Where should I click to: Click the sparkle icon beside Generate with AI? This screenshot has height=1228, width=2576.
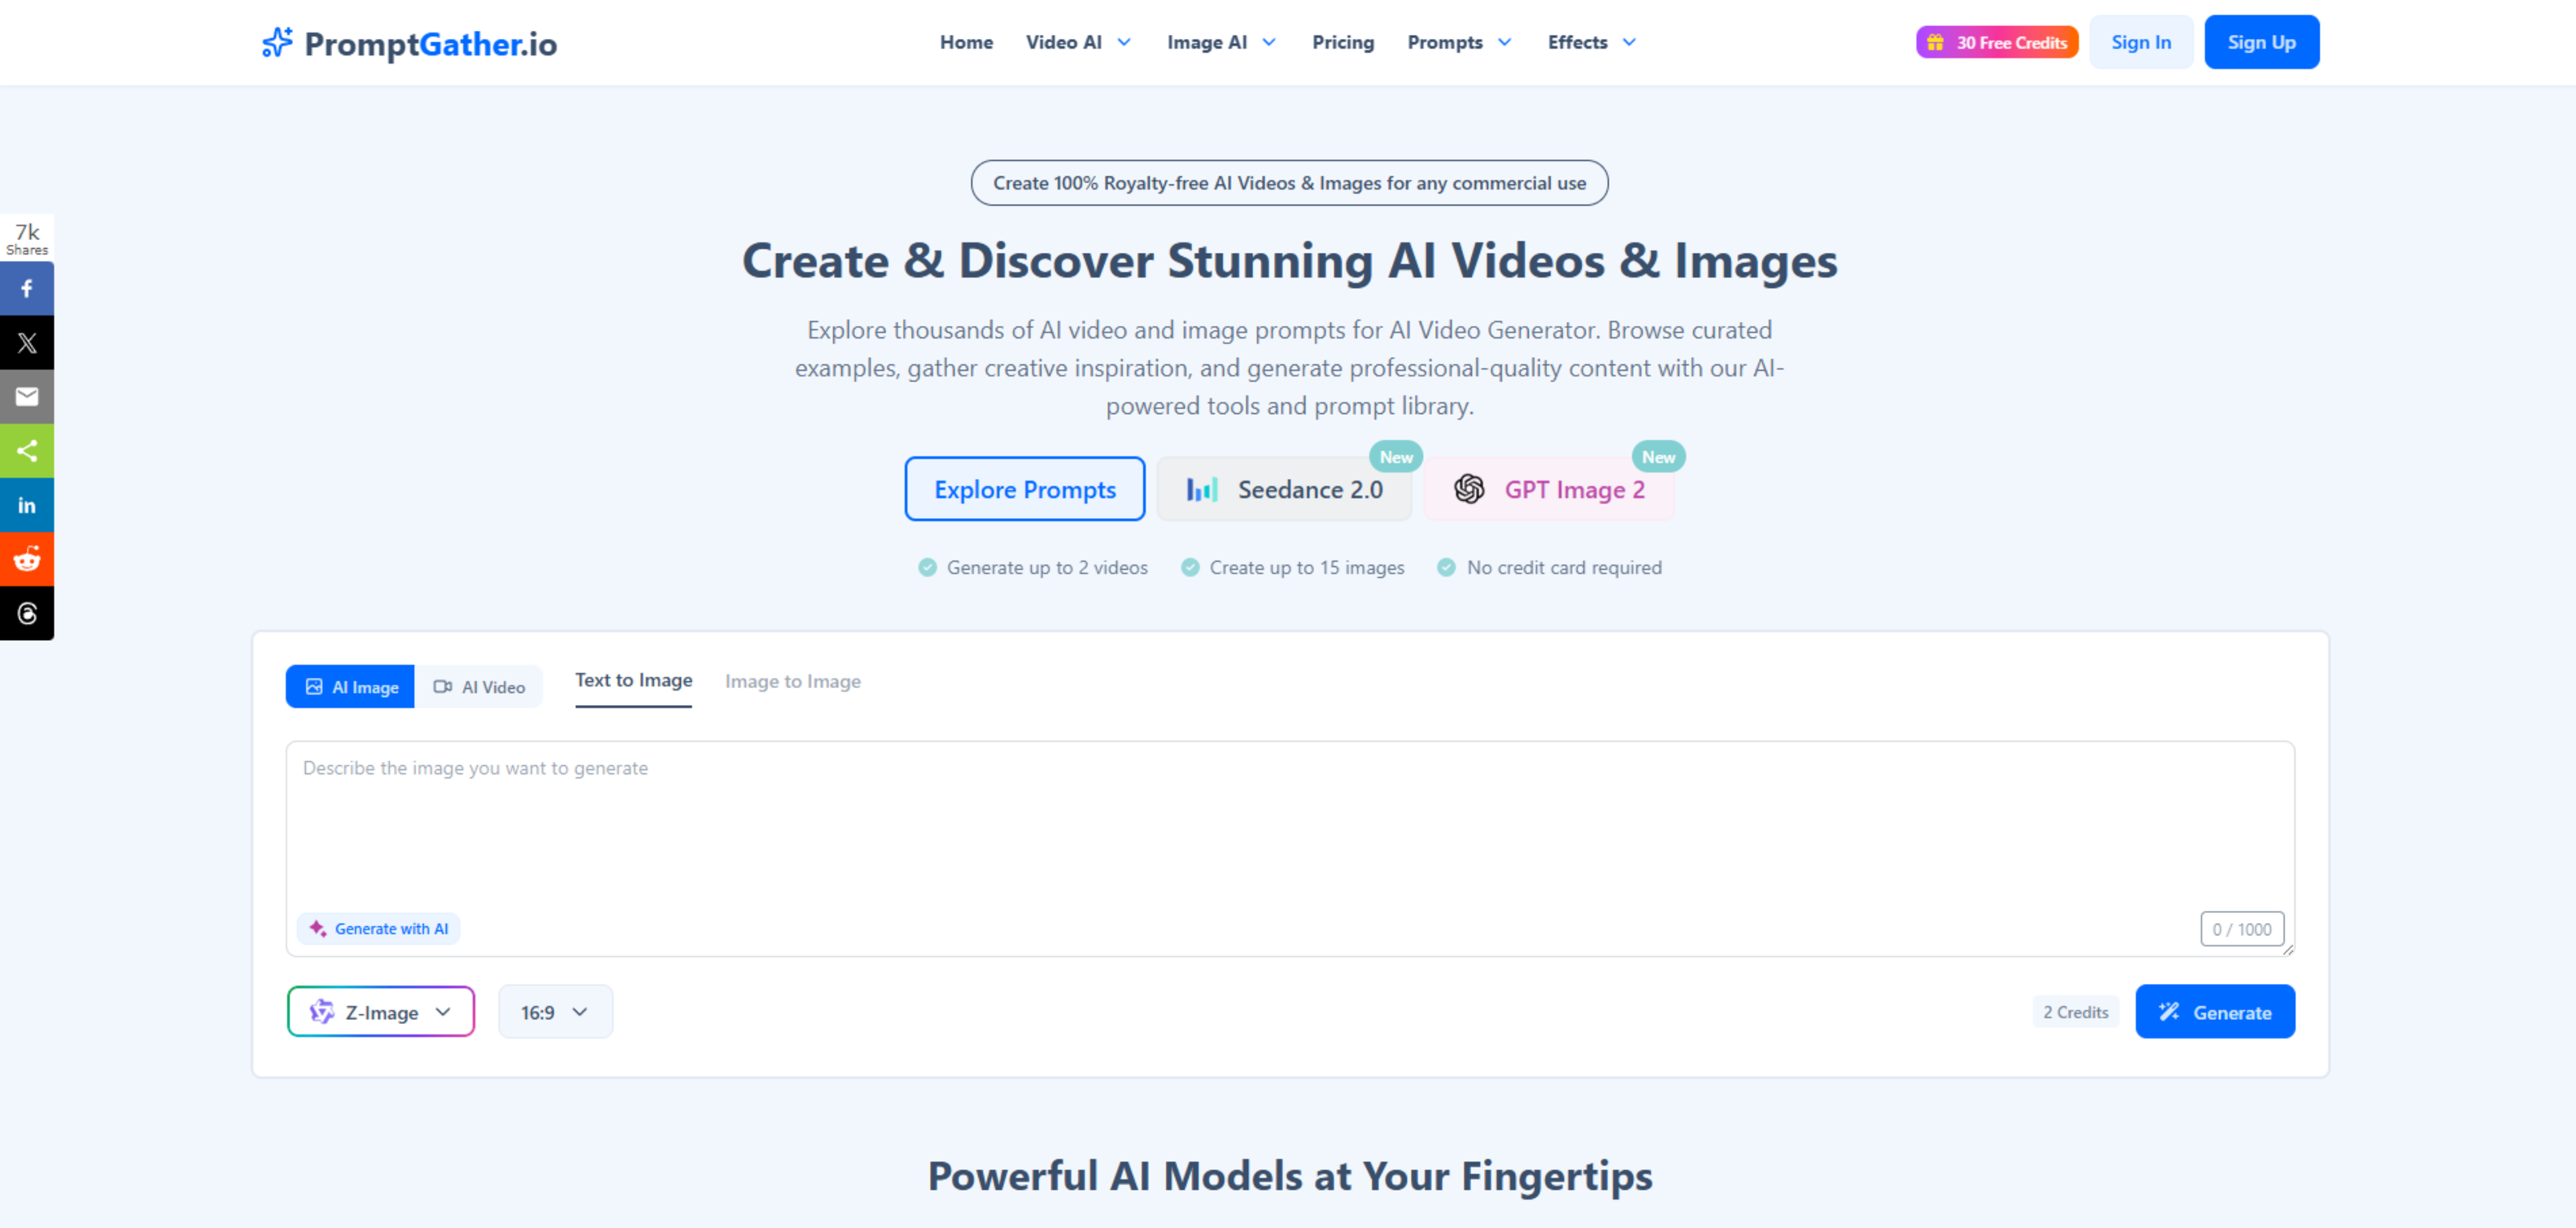[317, 928]
